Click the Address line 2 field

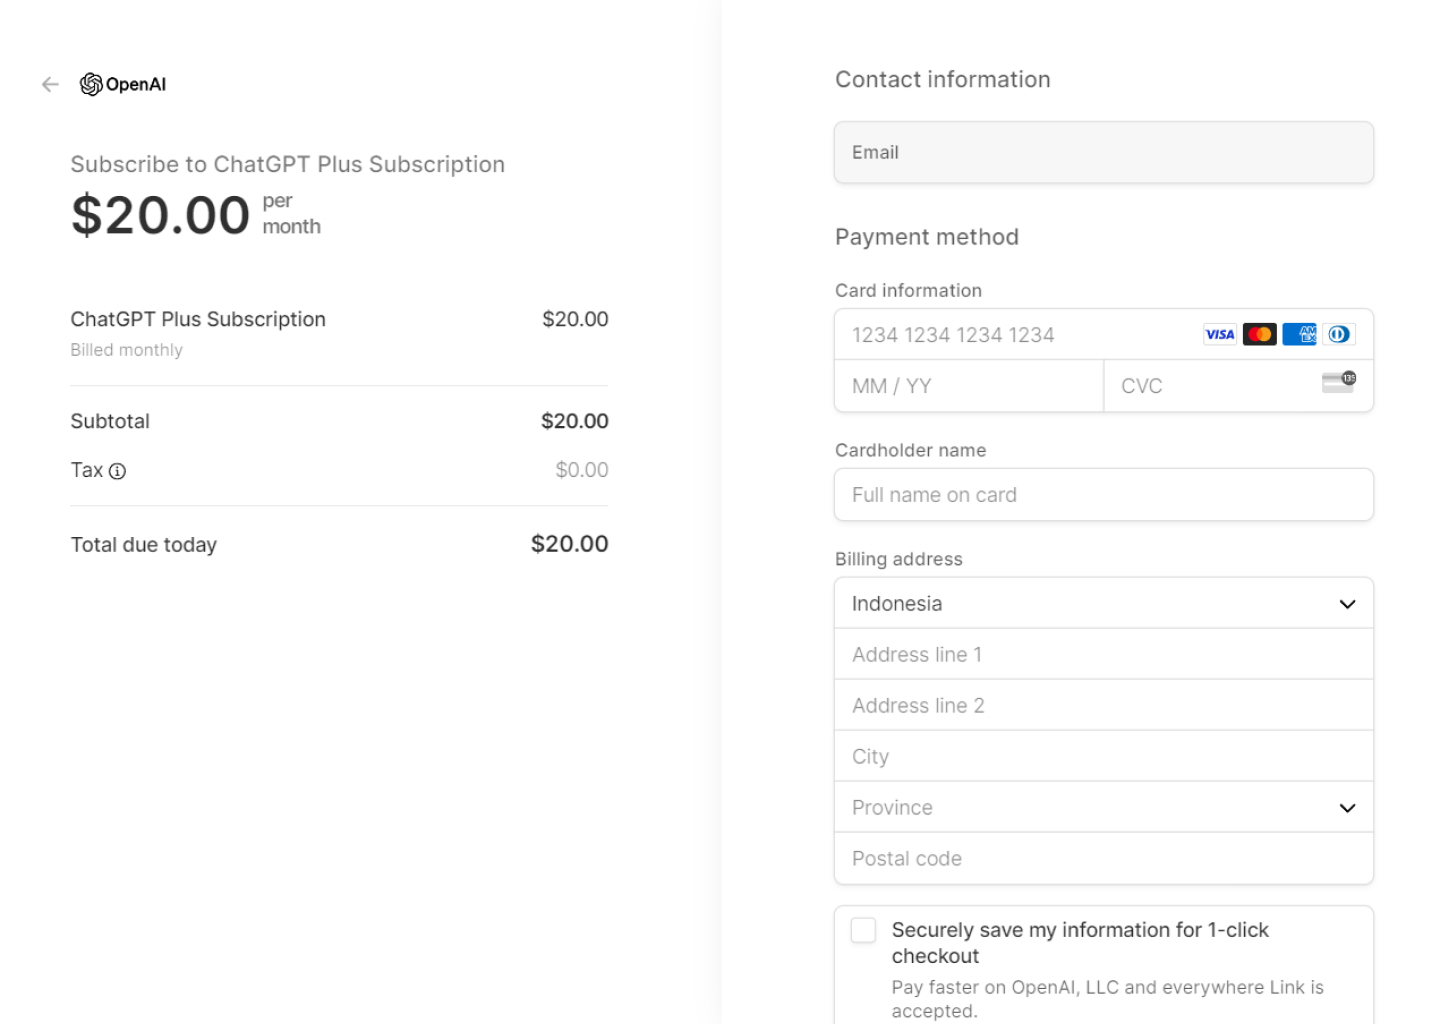coord(1103,706)
